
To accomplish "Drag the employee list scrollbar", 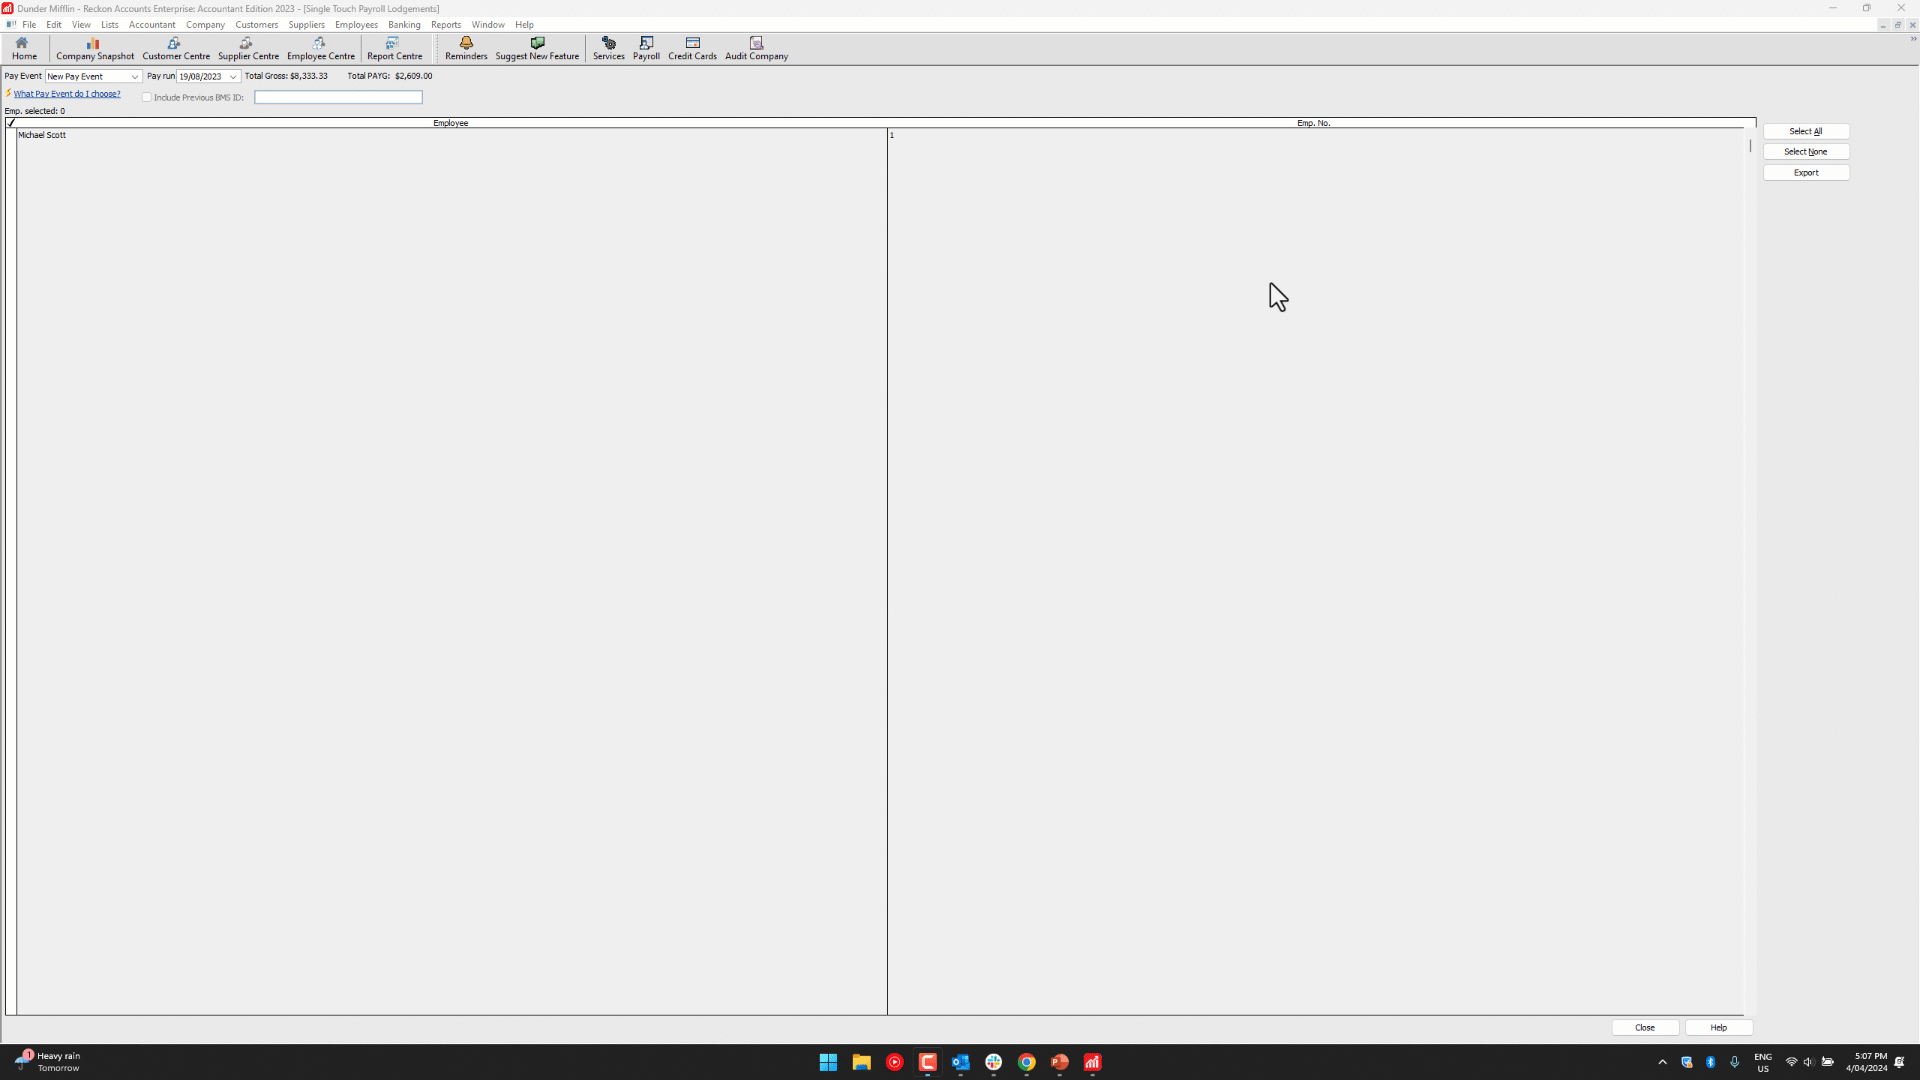I will [1751, 145].
